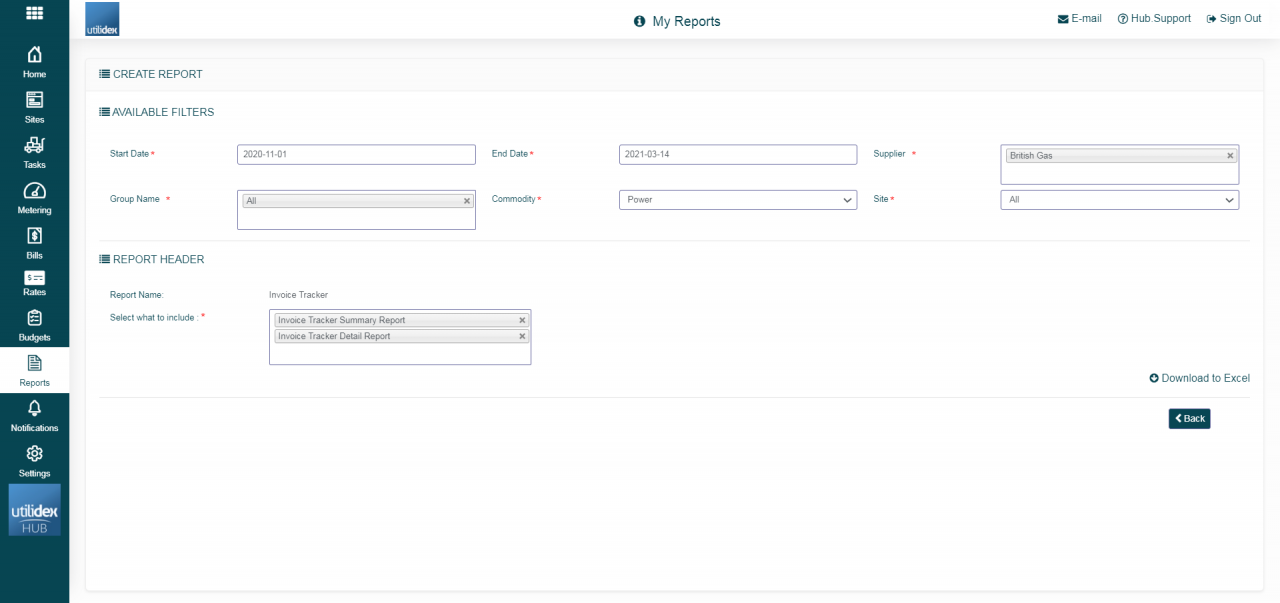This screenshot has width=1280, height=603.
Task: Remove the British Gas supplier filter
Action: click(1230, 155)
